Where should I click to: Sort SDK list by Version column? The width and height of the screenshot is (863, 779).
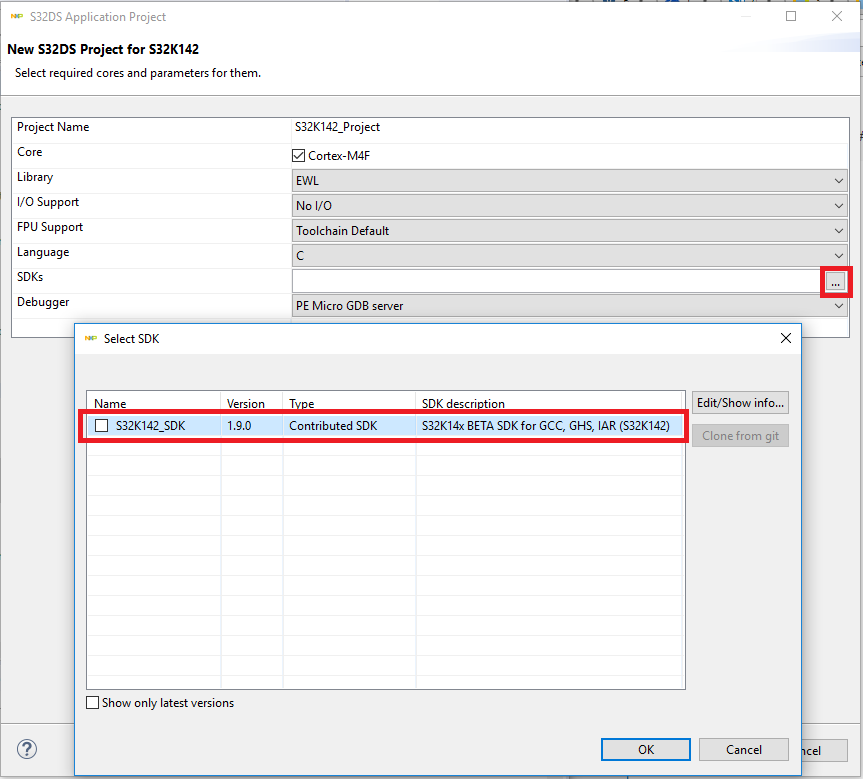pos(252,403)
